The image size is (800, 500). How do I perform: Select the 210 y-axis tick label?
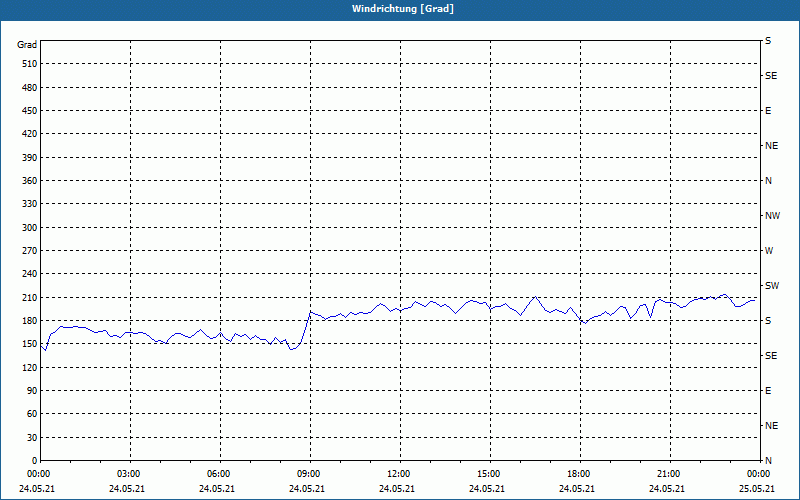pyautogui.click(x=30, y=297)
